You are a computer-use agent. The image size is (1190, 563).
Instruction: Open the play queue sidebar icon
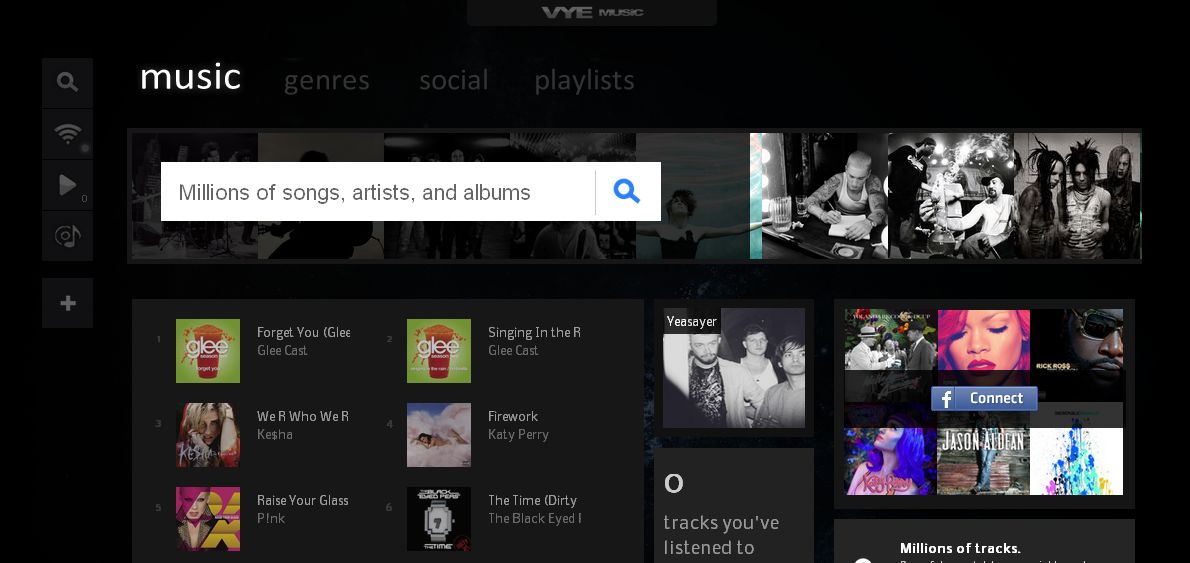pos(68,185)
